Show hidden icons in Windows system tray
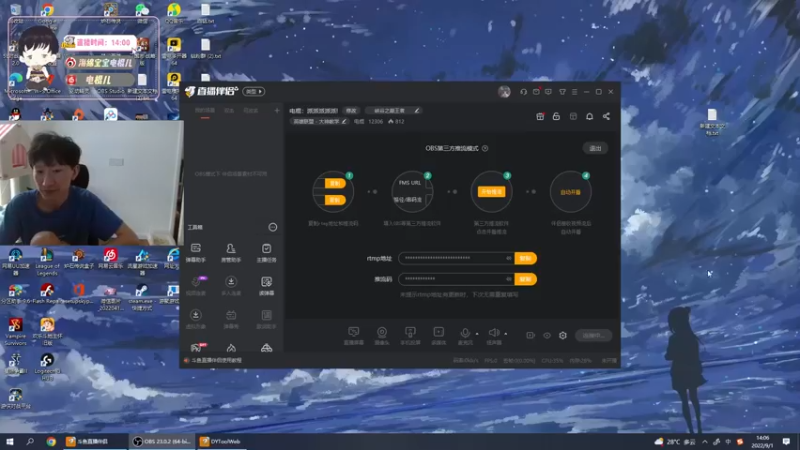 pos(705,442)
